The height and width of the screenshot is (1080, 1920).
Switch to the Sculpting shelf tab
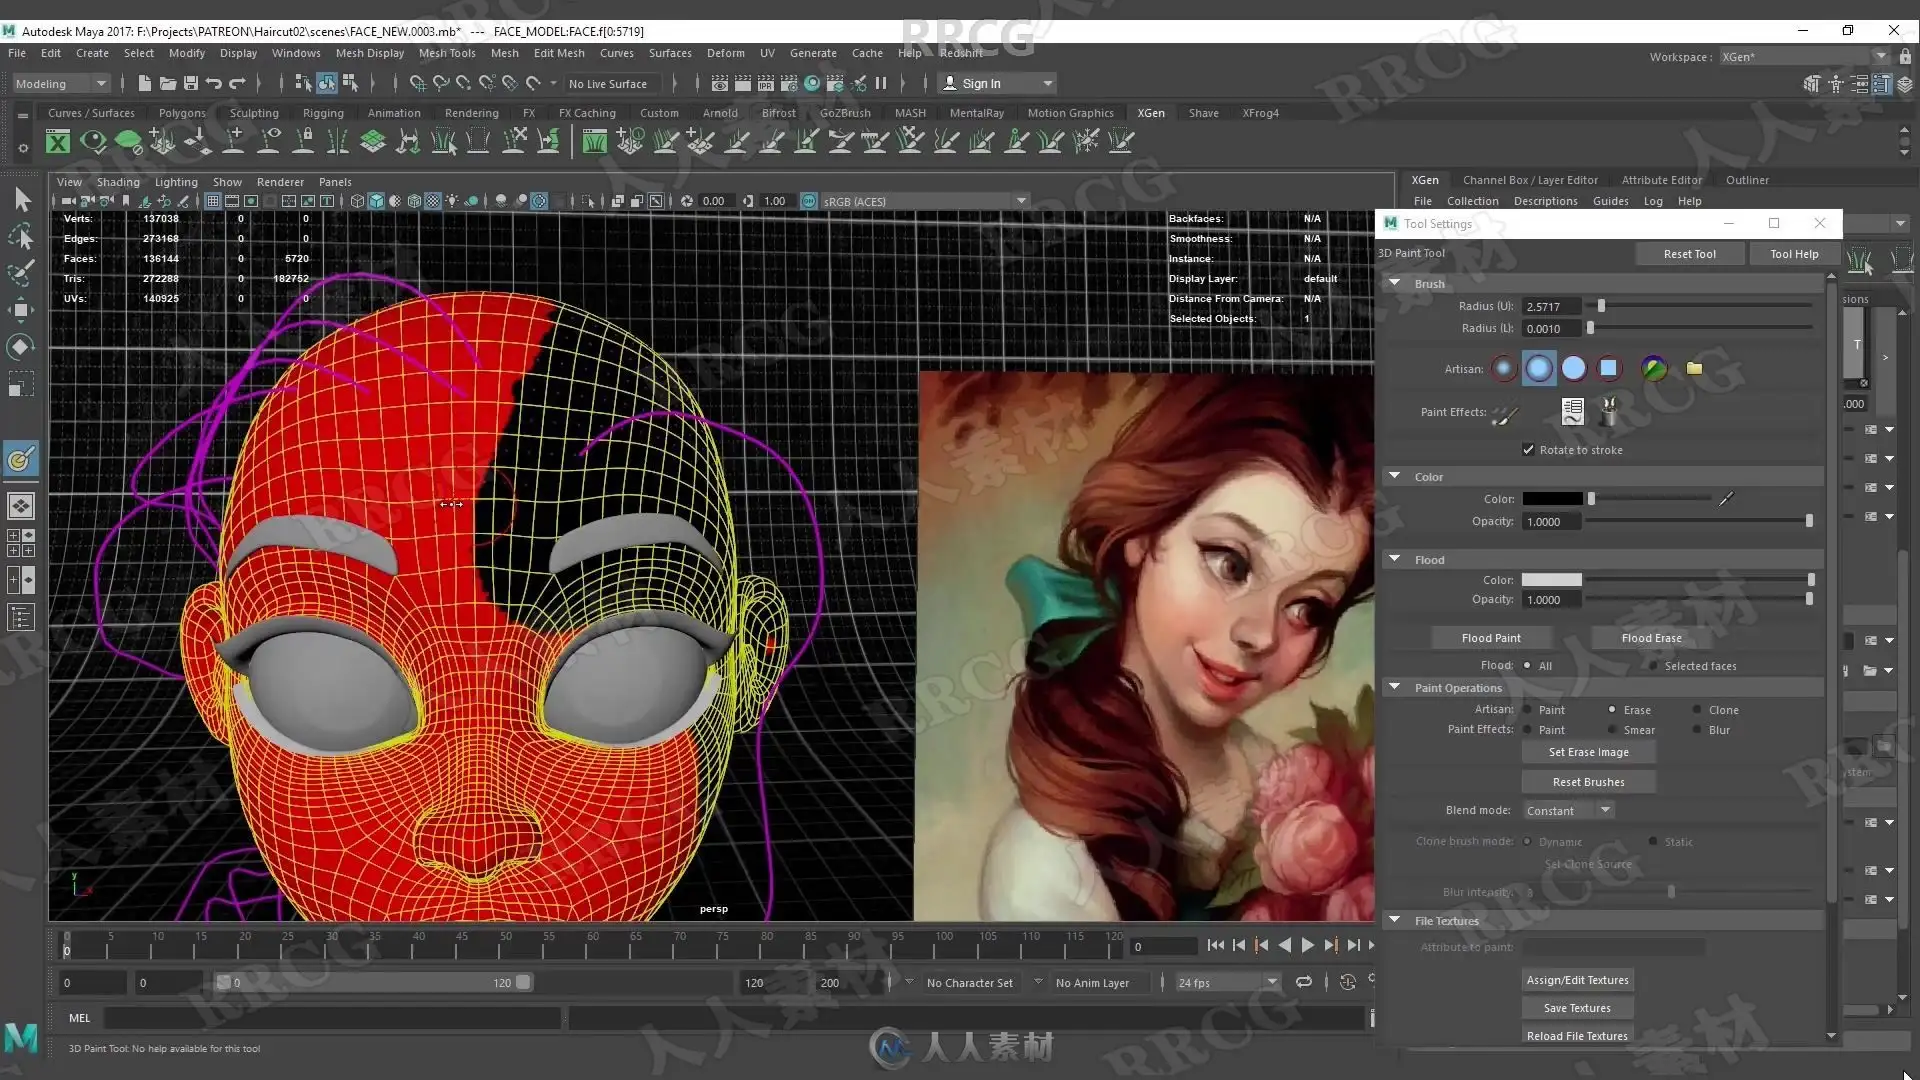[x=254, y=113]
